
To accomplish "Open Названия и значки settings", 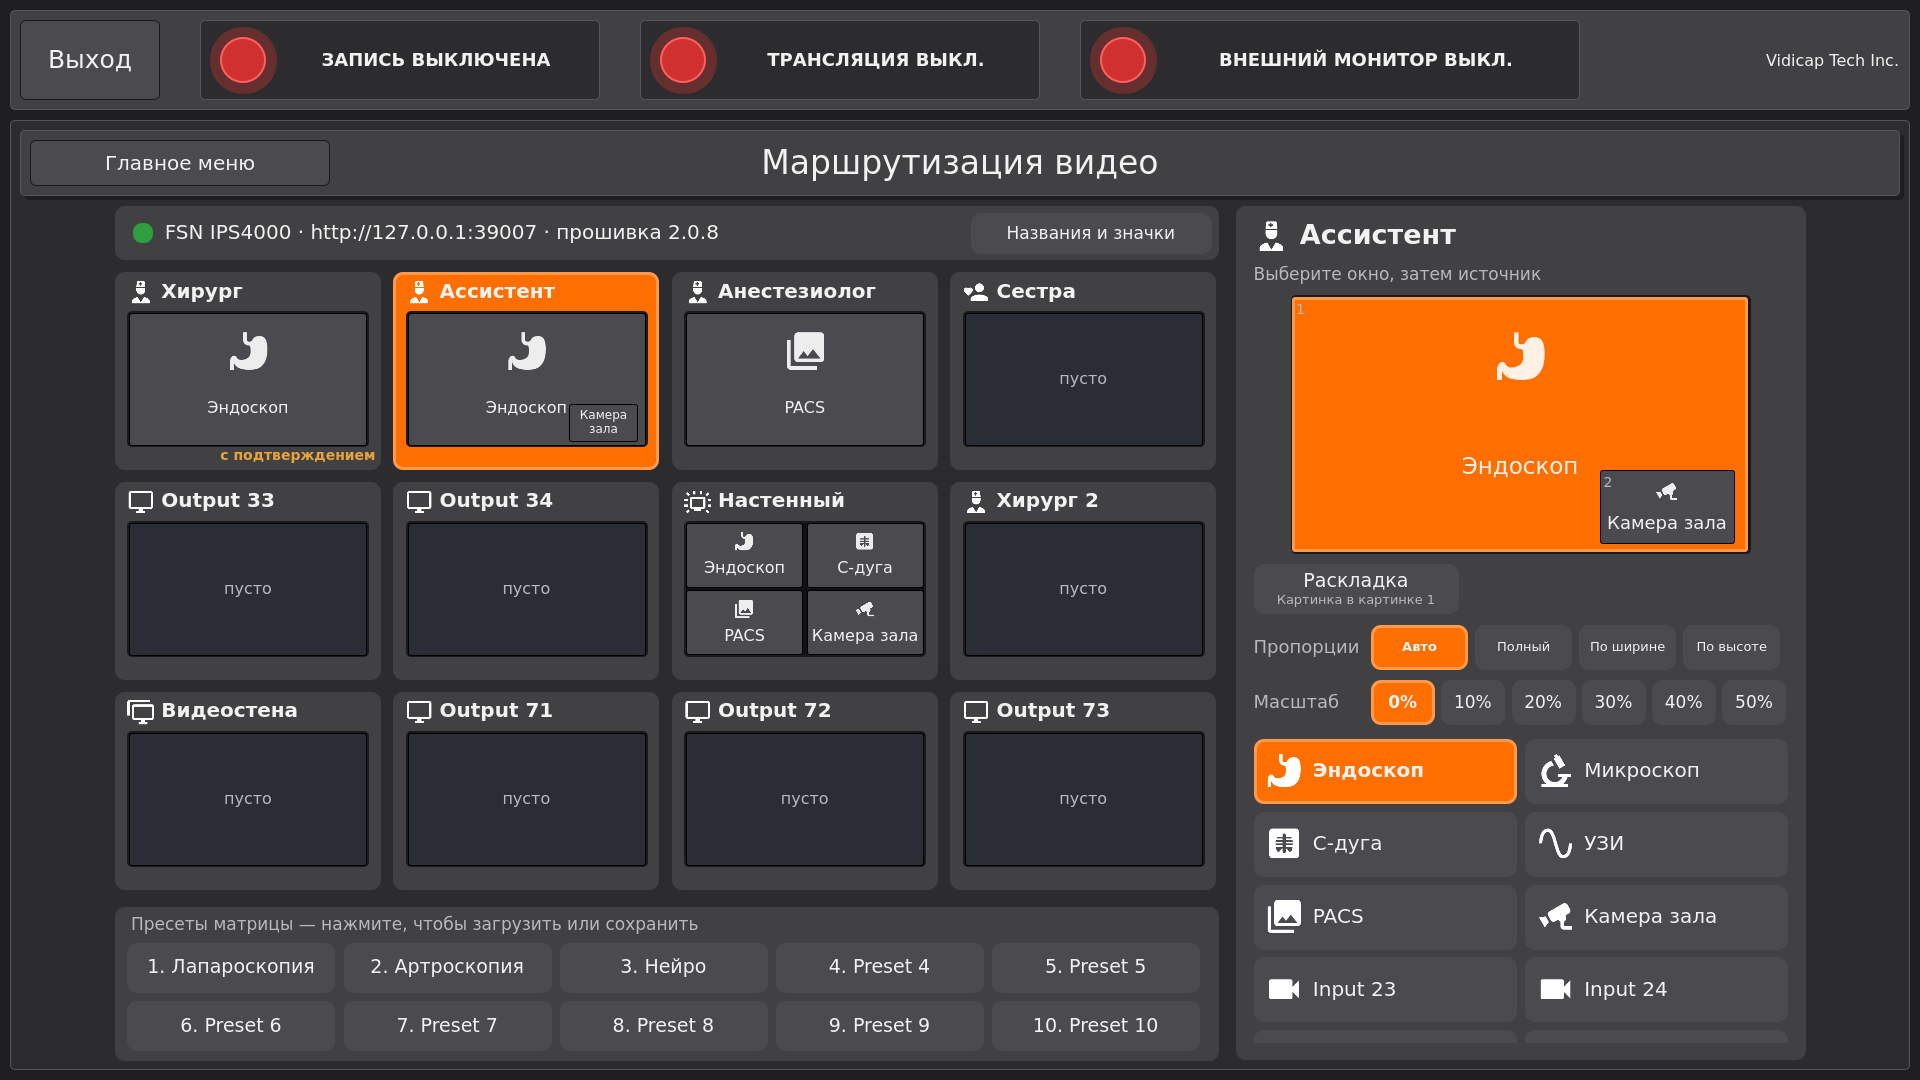I will point(1090,233).
